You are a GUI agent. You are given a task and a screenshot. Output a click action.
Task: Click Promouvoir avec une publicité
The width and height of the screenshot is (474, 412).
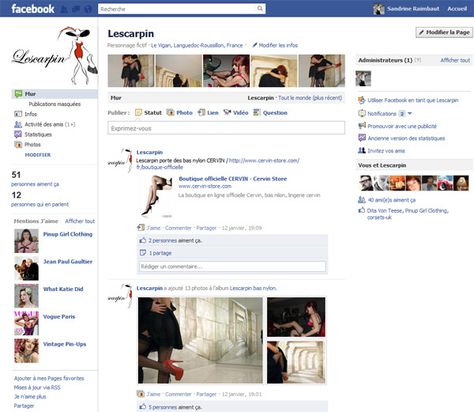point(402,126)
